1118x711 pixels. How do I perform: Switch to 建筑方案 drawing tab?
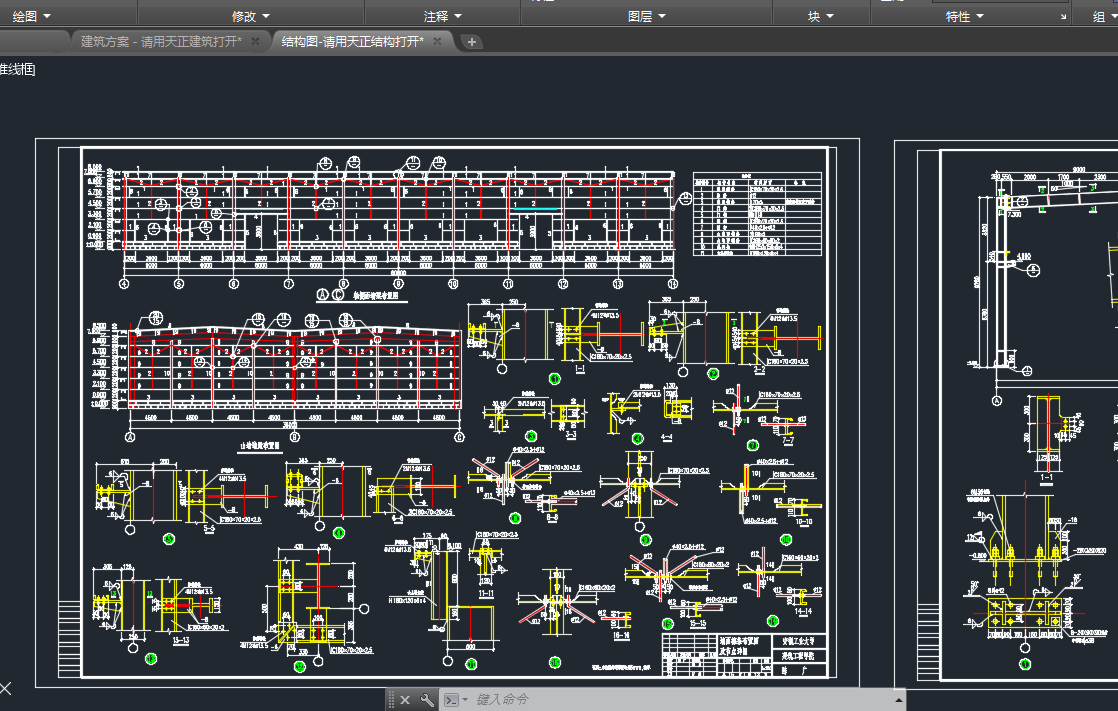pyautogui.click(x=160, y=41)
